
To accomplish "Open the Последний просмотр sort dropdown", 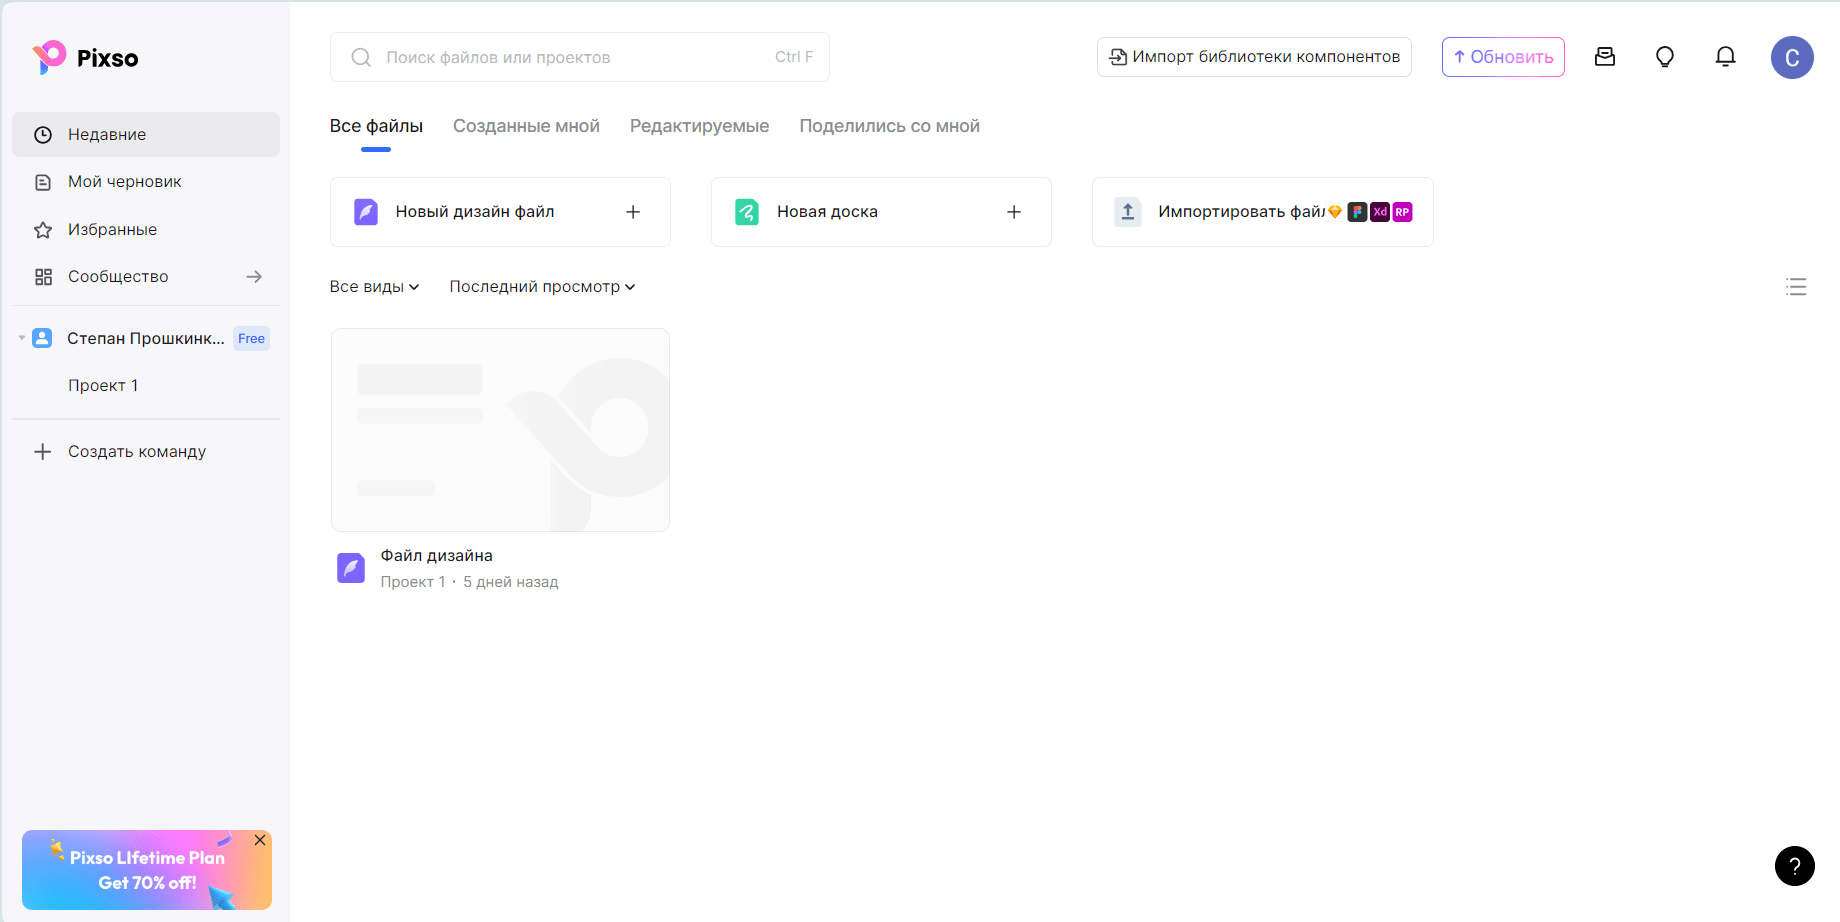I will tap(543, 287).
